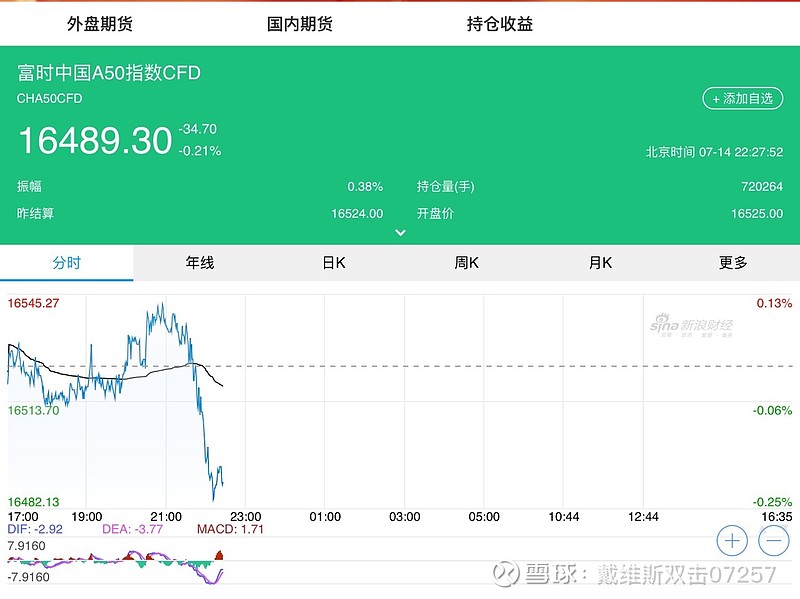Image resolution: width=800 pixels, height=599 pixels.
Task: Select the 周K weekly chart tab
Action: [466, 262]
